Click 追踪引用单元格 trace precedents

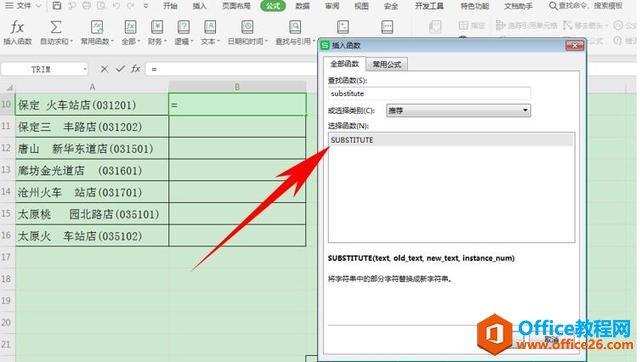[x=527, y=25]
